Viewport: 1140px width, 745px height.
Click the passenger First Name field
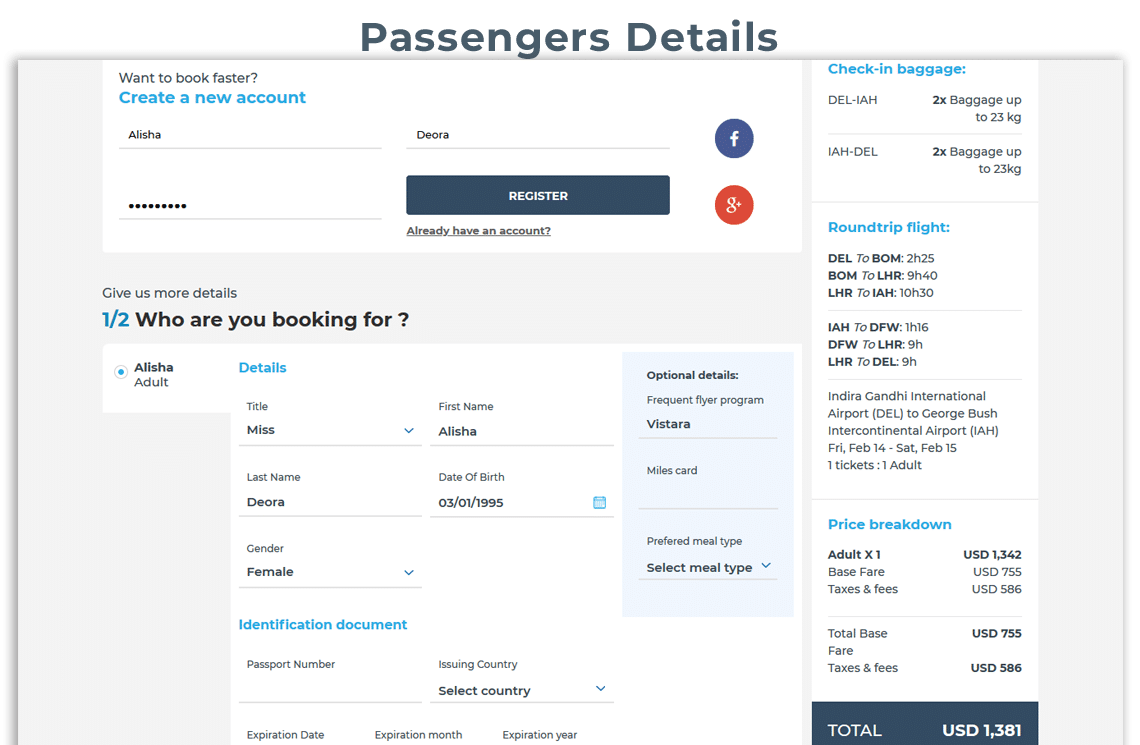pos(522,431)
